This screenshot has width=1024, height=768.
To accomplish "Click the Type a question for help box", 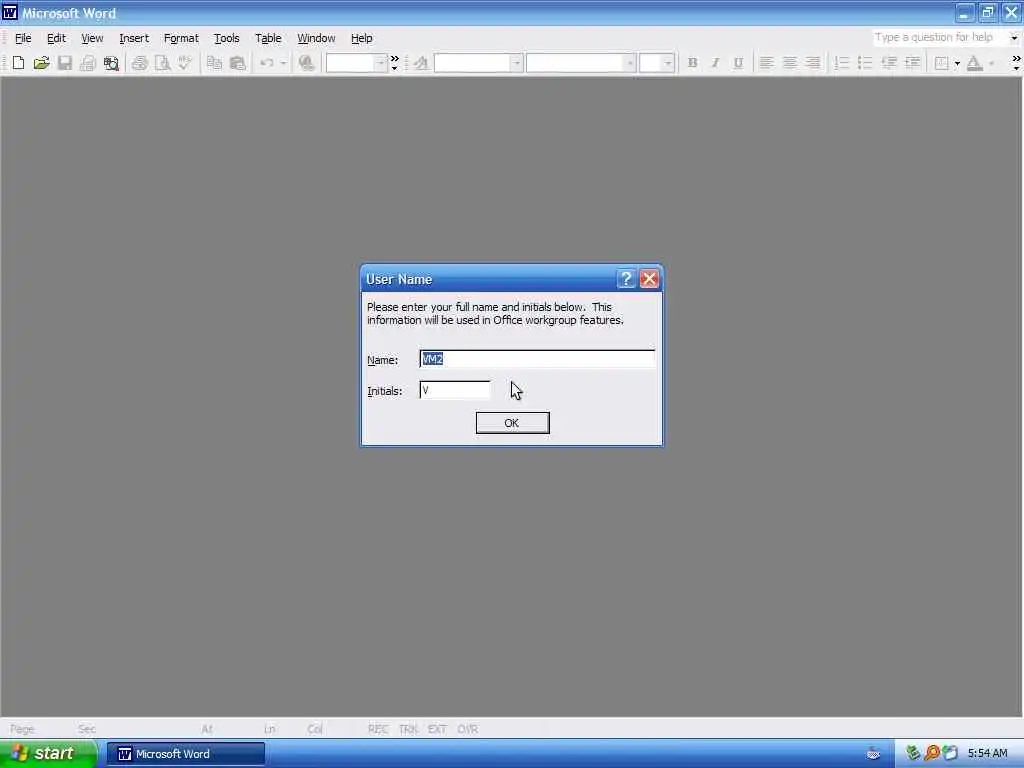I will tap(940, 37).
